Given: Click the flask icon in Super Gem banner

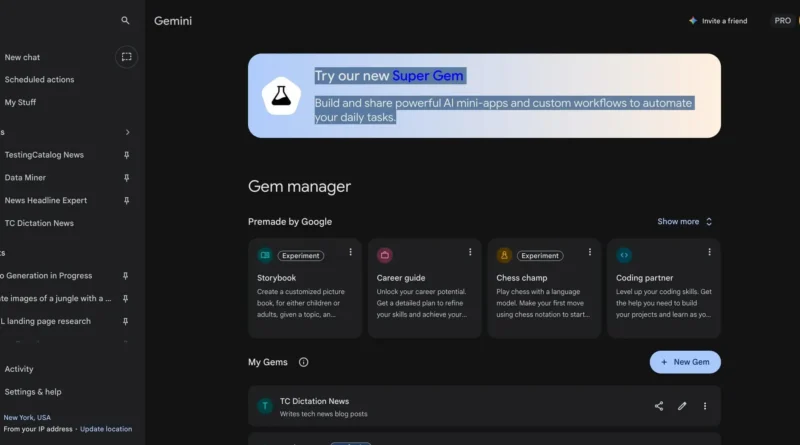Looking at the screenshot, I should [x=281, y=95].
